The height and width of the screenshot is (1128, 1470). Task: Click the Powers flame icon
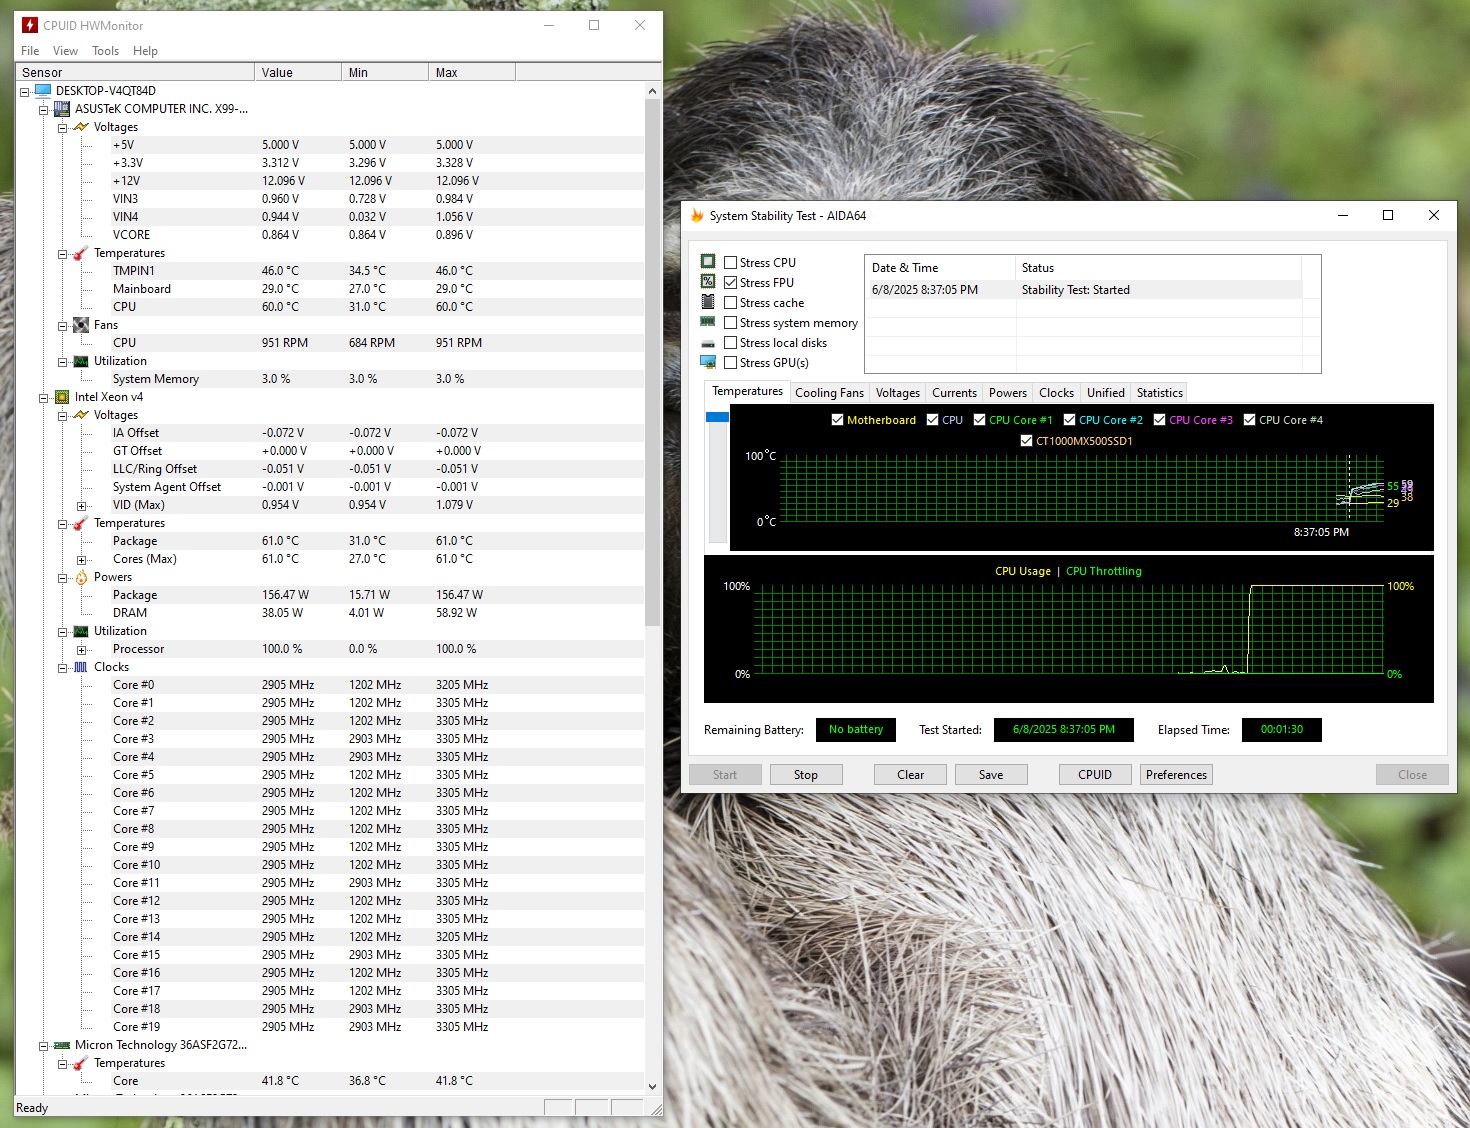tap(81, 577)
